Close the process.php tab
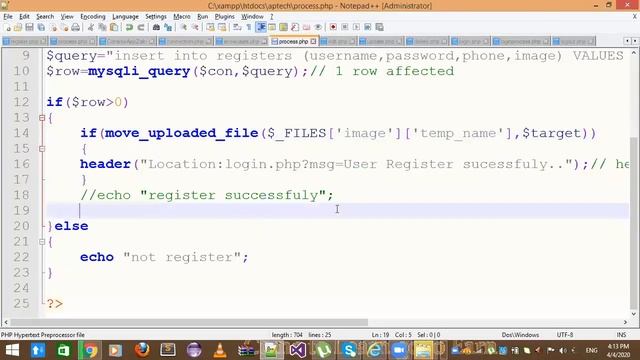Image resolution: width=640 pixels, height=360 pixels. pyautogui.click(x=313, y=41)
